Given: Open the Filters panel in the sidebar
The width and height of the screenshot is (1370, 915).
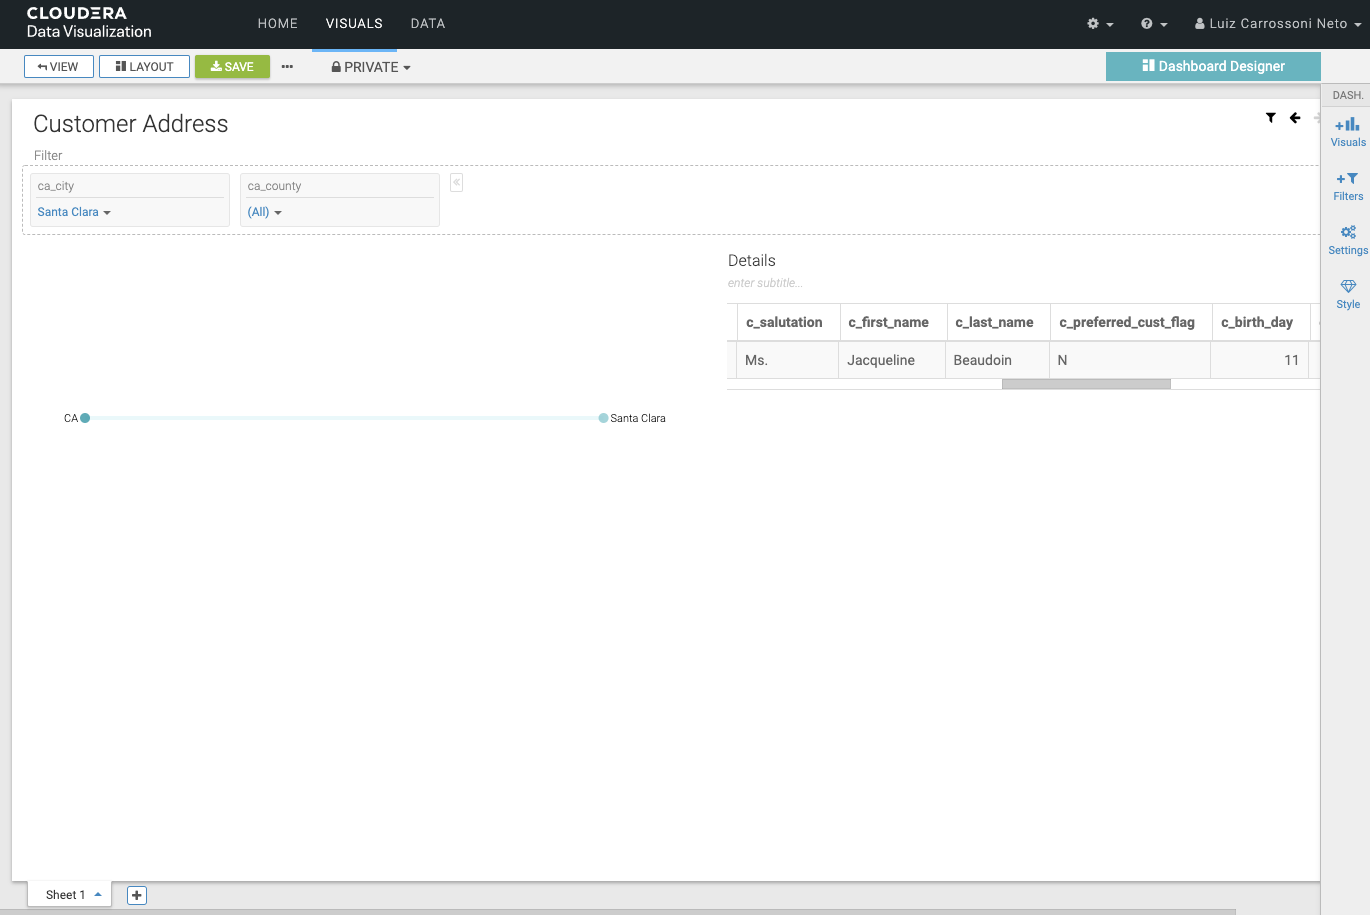Looking at the screenshot, I should 1347,186.
